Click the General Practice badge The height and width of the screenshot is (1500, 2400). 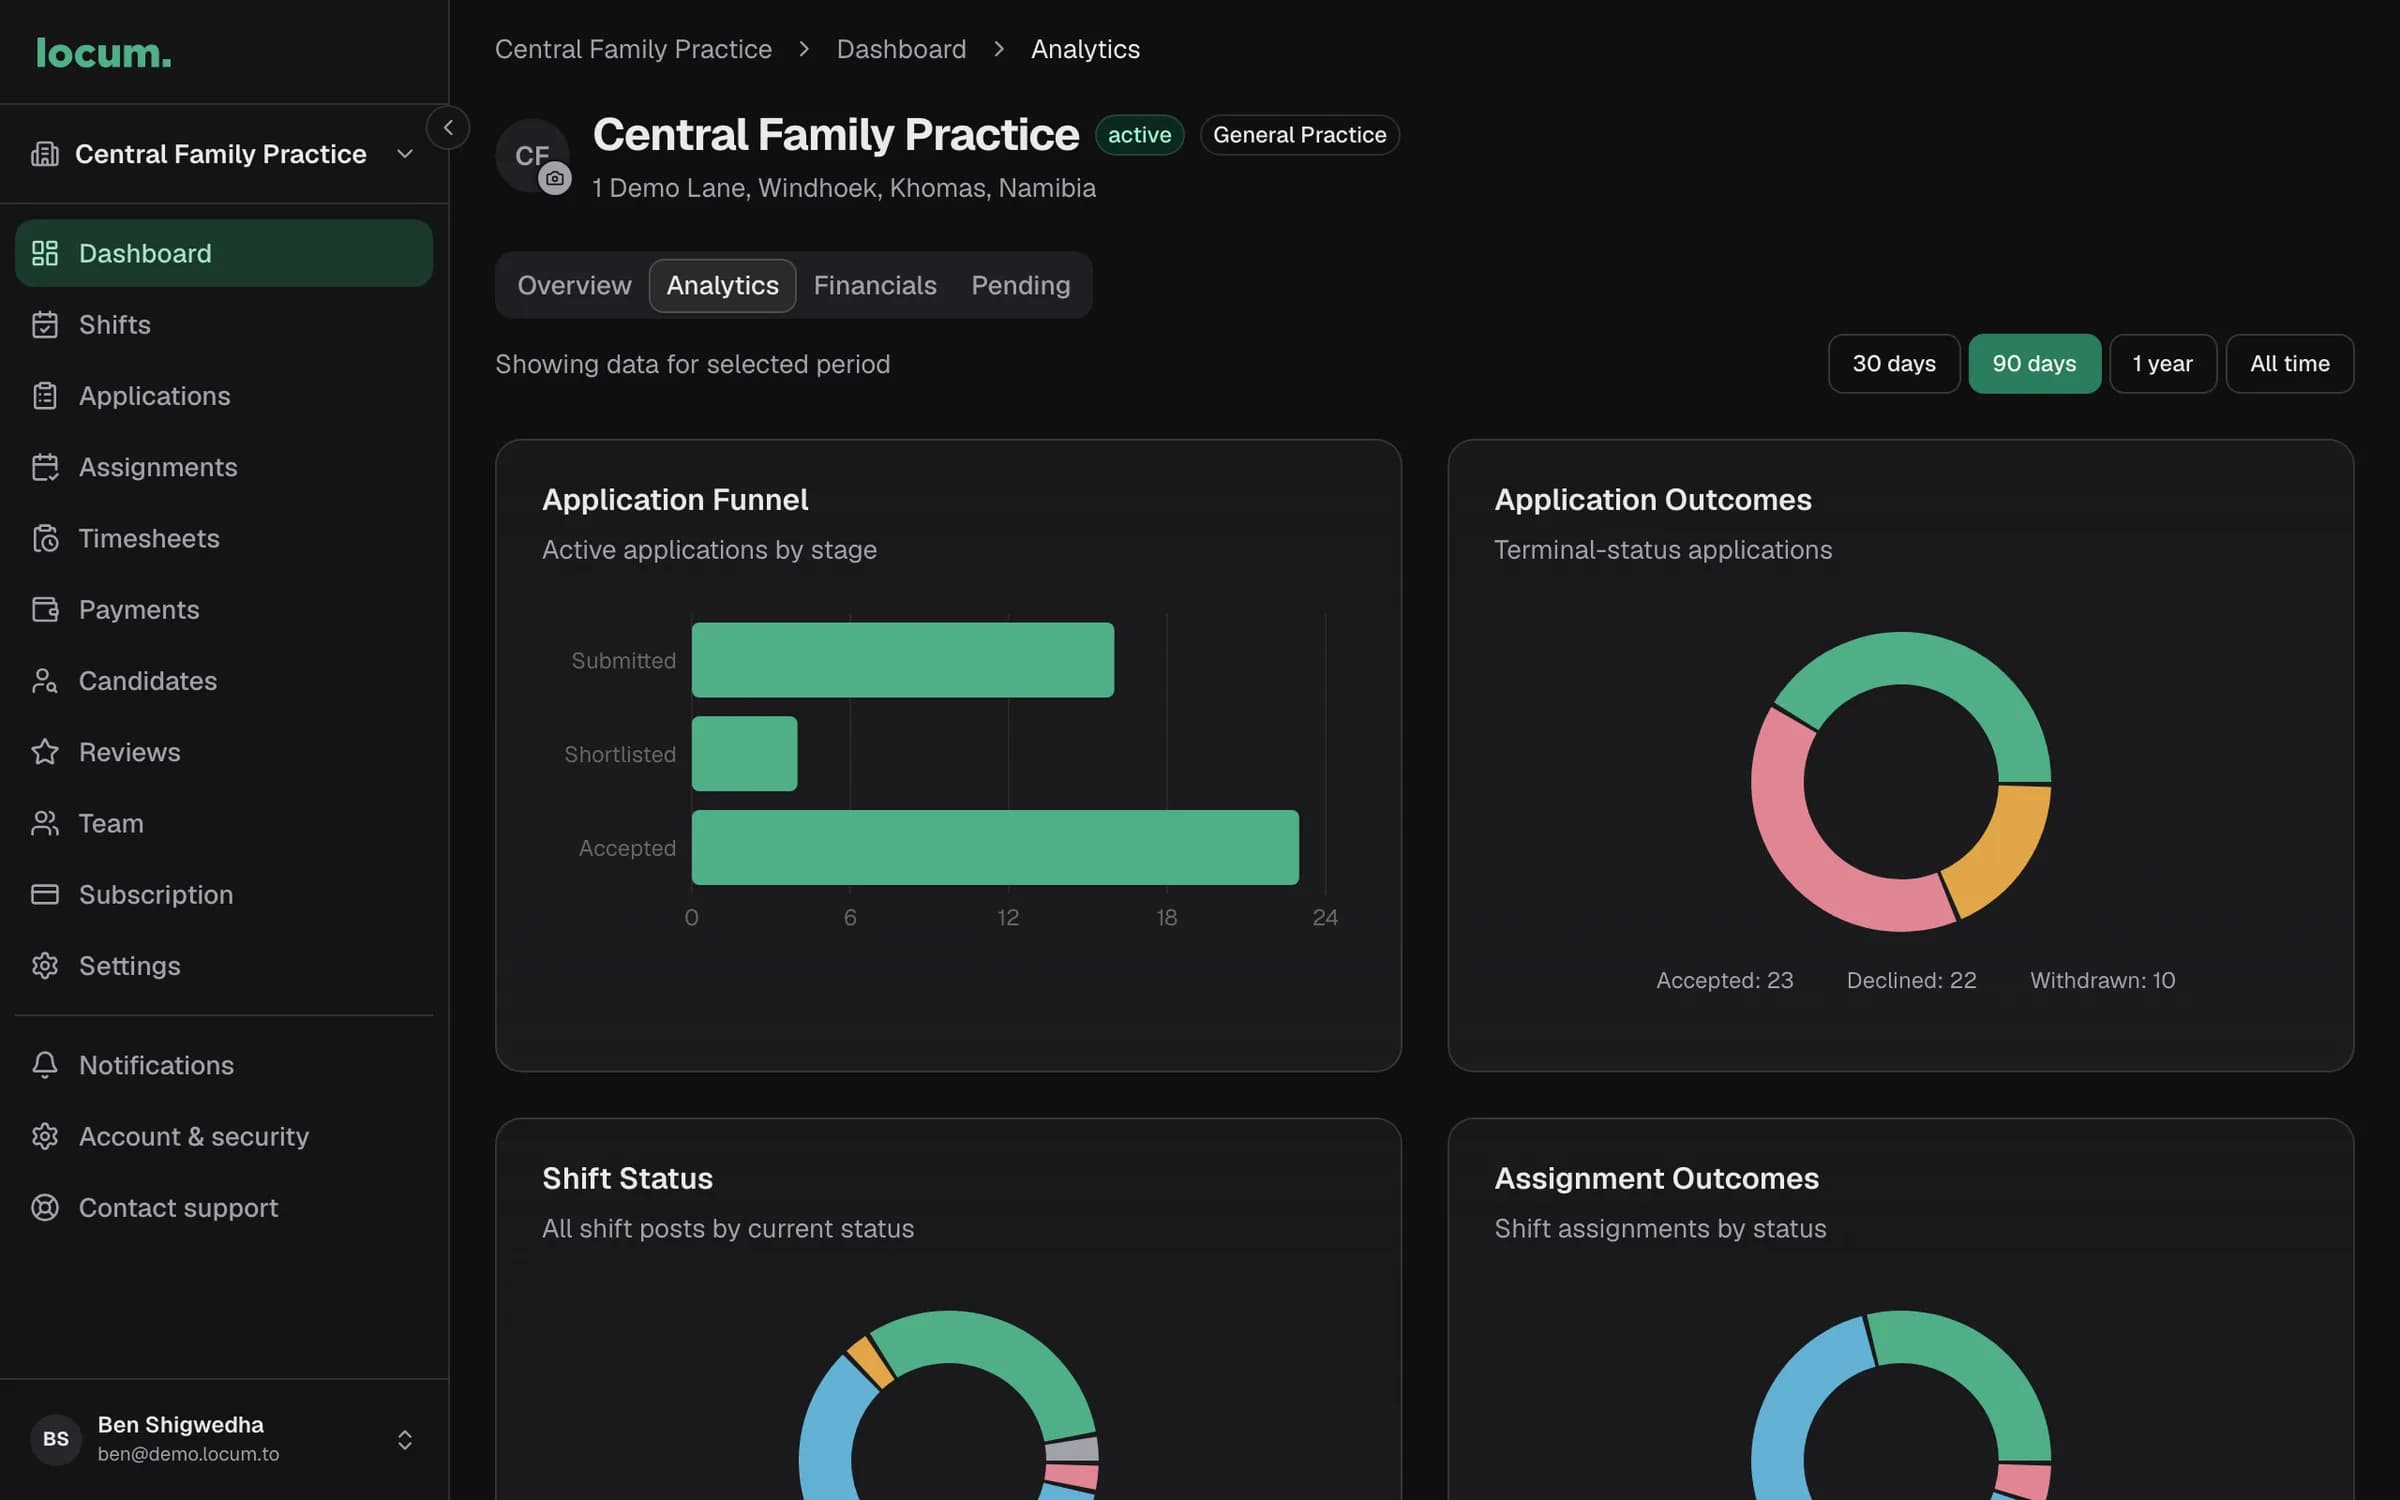[1299, 135]
